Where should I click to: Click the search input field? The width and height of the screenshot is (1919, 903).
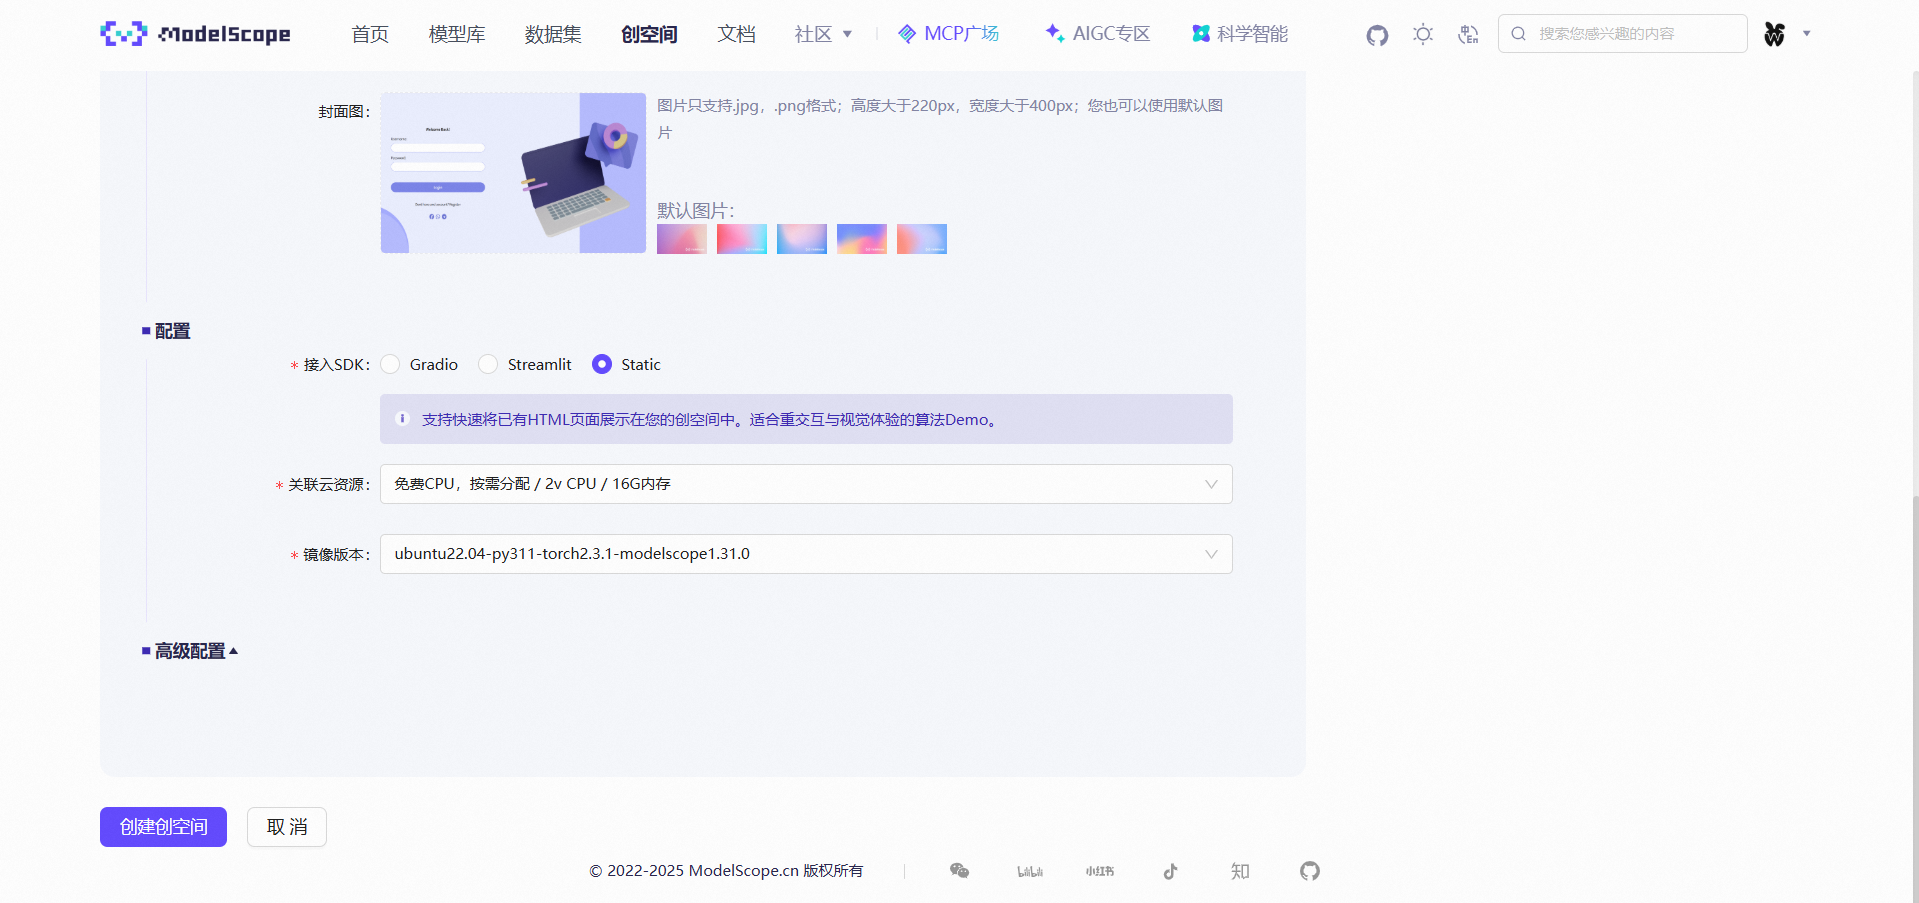pos(1622,33)
